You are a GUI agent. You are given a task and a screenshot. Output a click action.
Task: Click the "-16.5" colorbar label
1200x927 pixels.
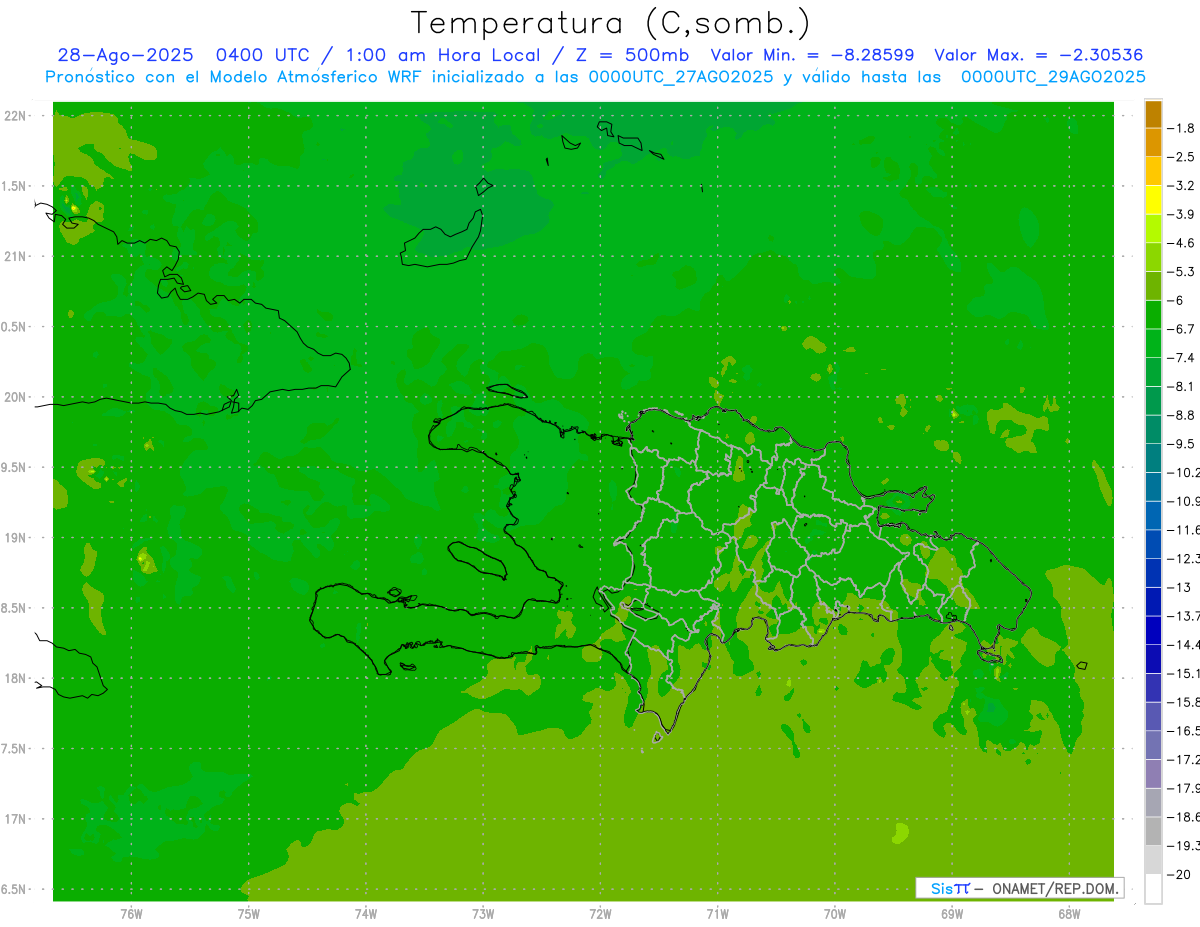point(1184,731)
